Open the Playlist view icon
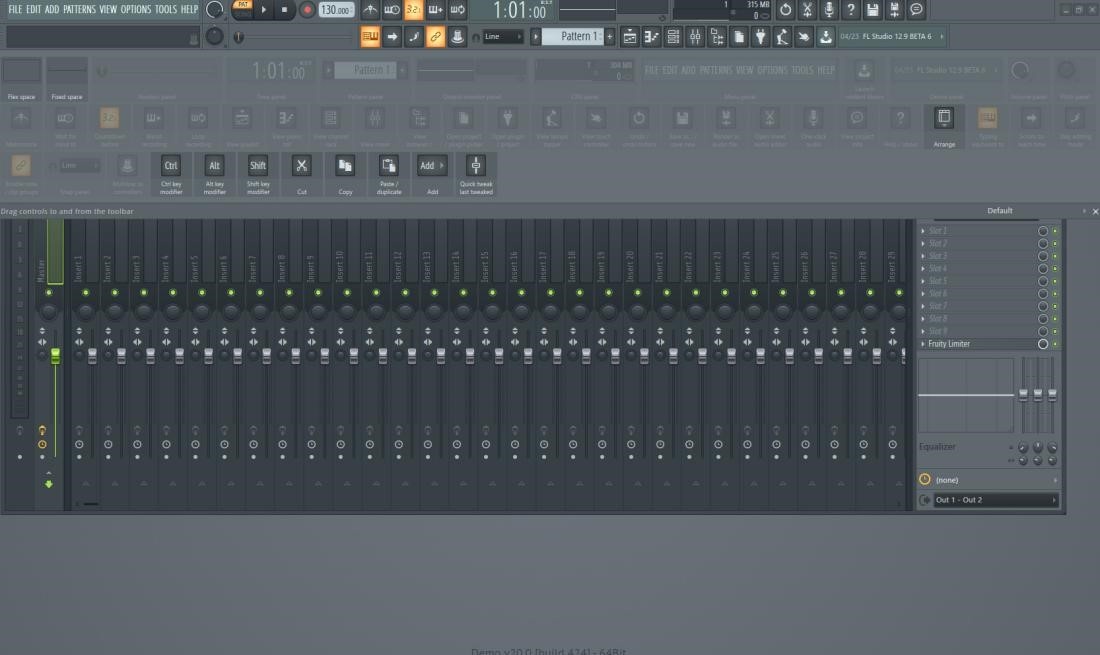Screen dimensions: 1100x655 tap(628, 35)
